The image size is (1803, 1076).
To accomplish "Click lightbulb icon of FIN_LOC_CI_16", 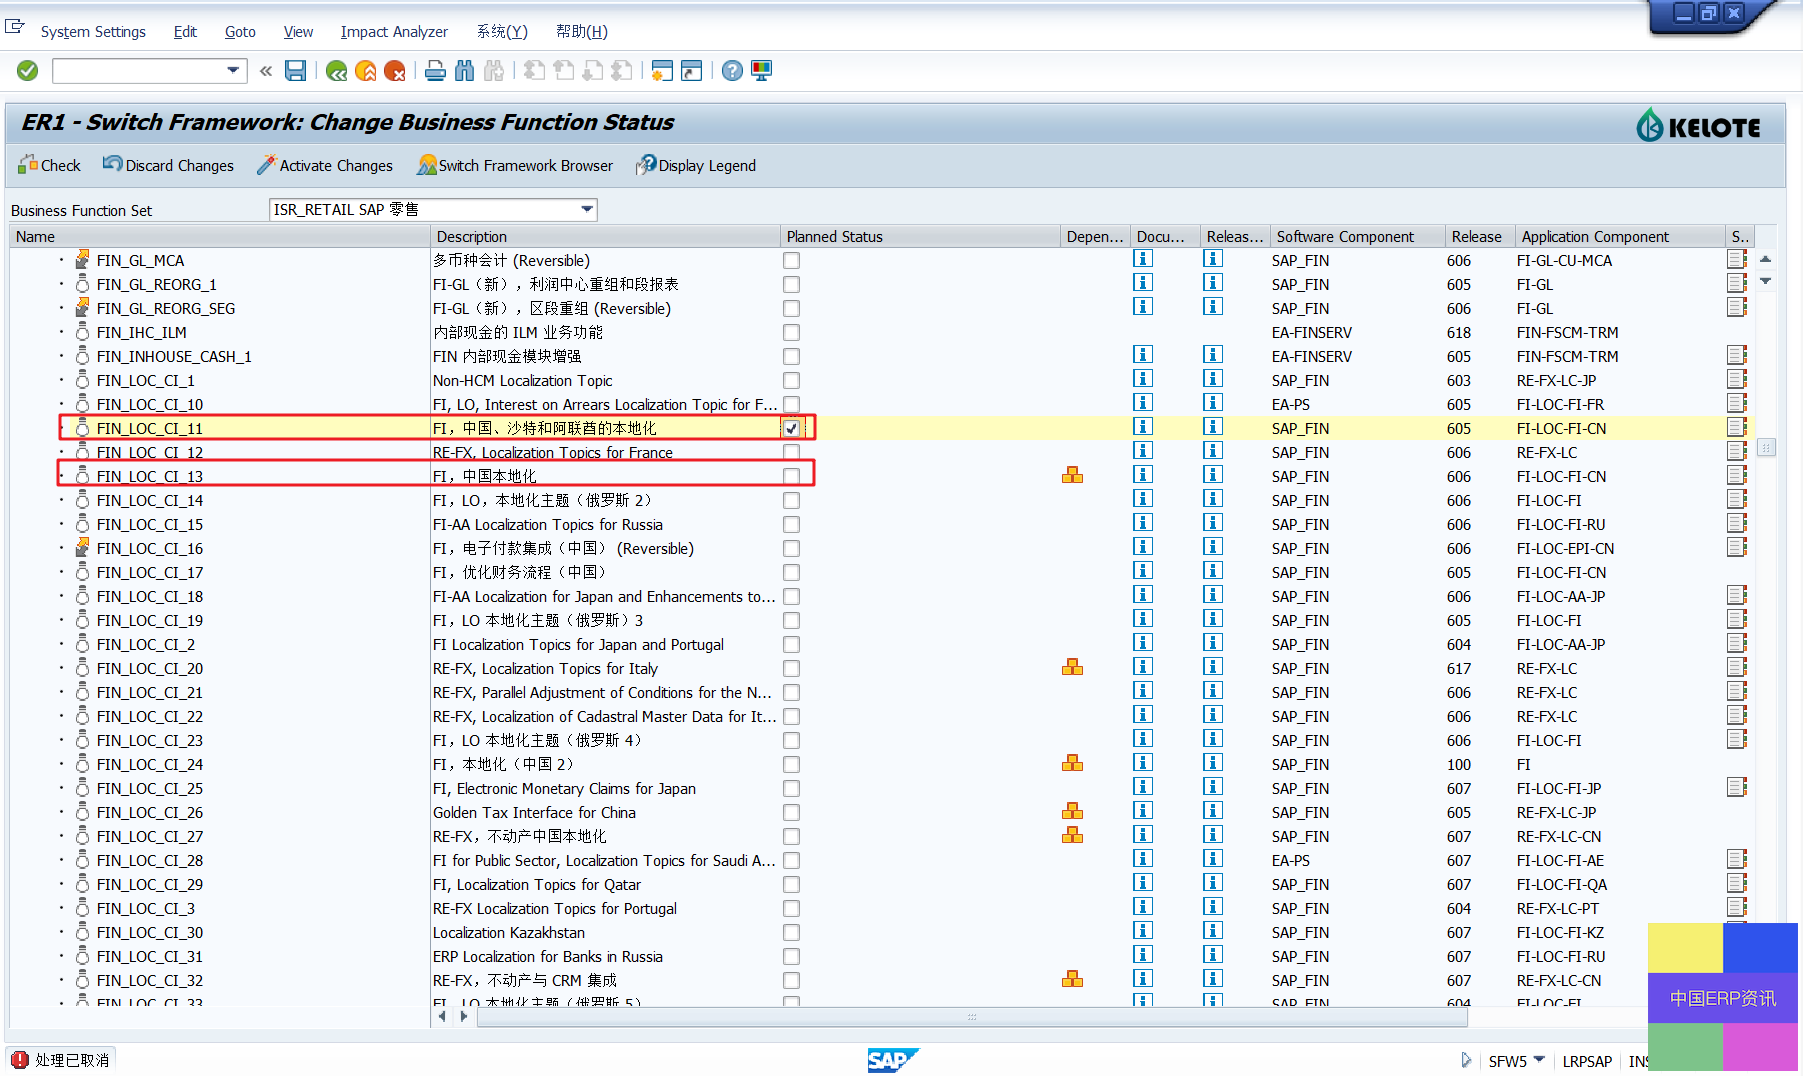I will click(x=82, y=547).
